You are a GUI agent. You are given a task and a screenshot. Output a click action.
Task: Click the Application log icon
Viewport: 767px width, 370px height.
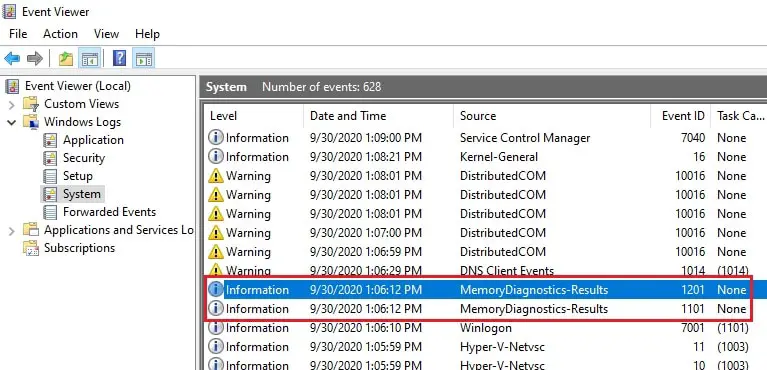50,140
